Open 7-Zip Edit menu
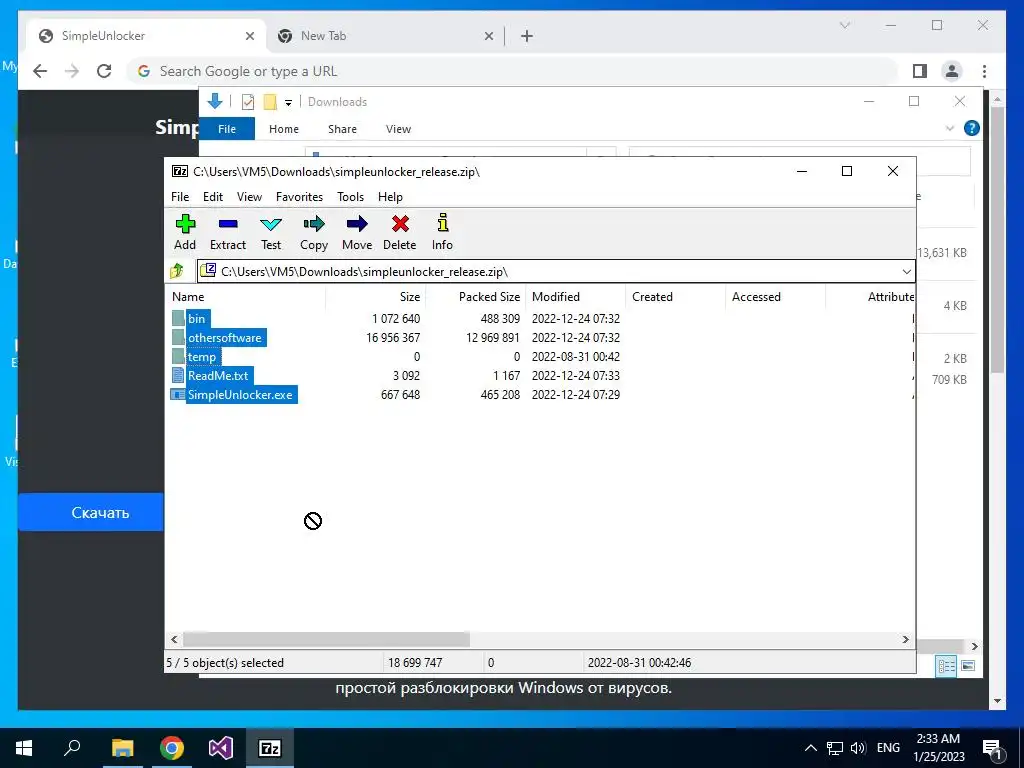This screenshot has height=768, width=1024. [213, 197]
